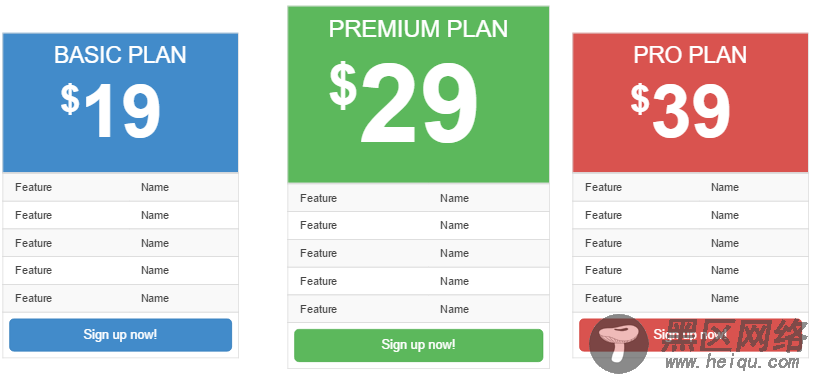Select the BASIC PLAN heading
821x379 pixels.
(x=120, y=55)
